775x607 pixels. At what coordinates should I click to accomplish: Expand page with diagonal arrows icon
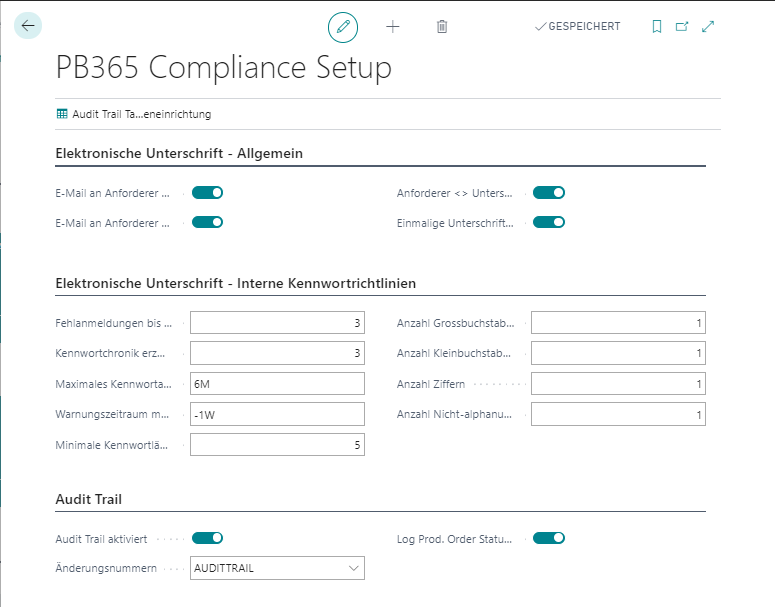point(708,27)
